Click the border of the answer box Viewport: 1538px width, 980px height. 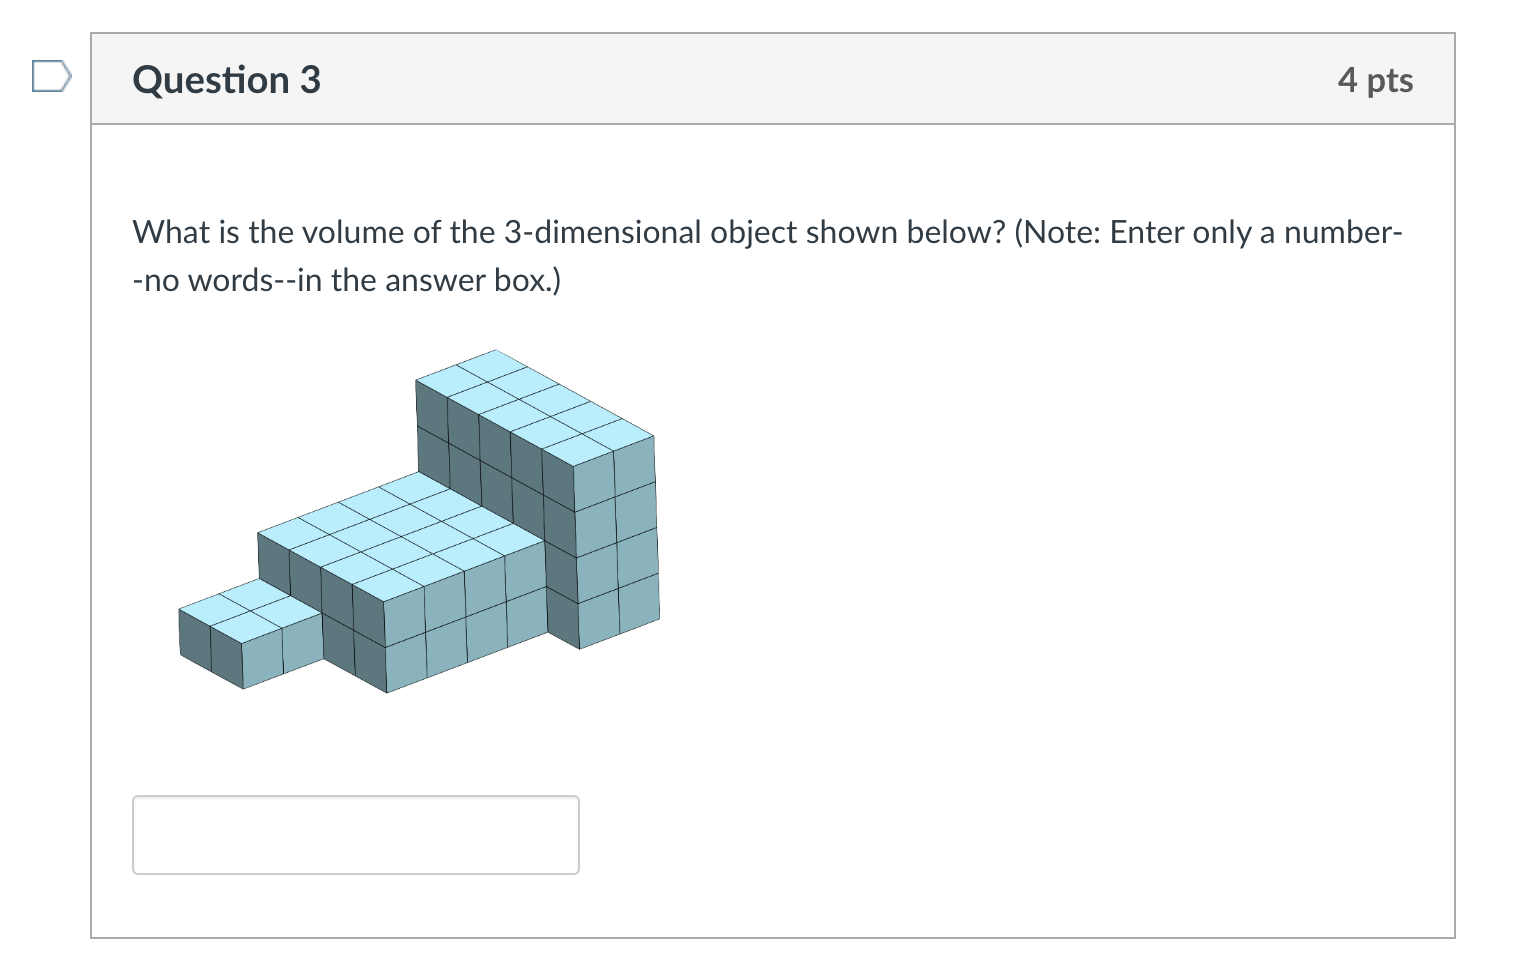click(355, 797)
